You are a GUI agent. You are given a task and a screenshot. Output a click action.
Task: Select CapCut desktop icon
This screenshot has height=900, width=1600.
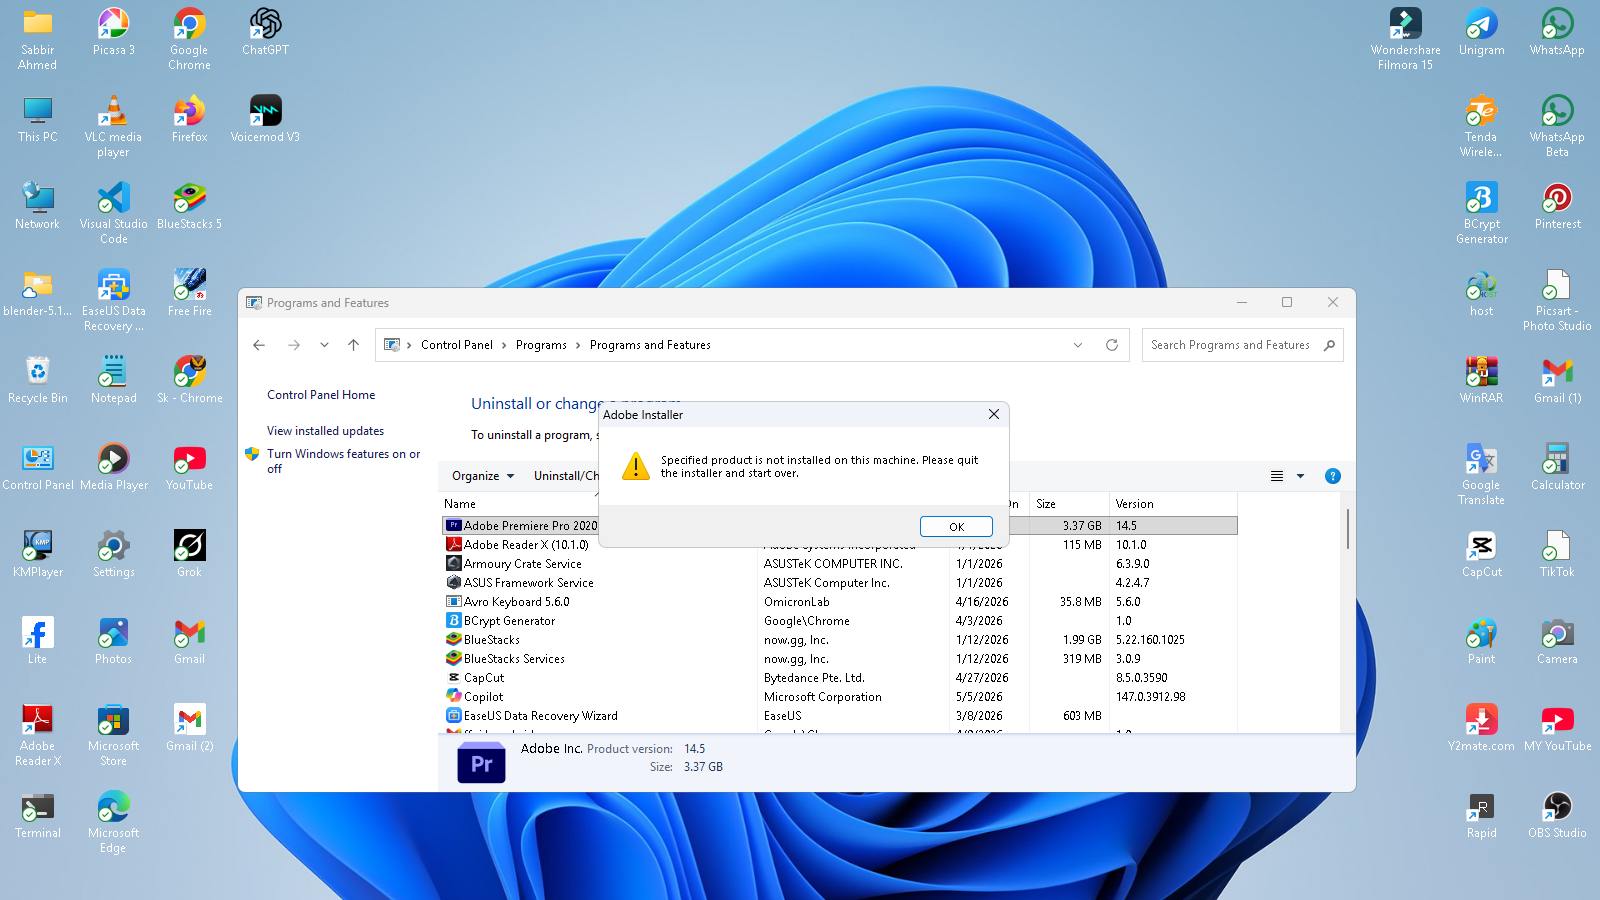point(1481,554)
